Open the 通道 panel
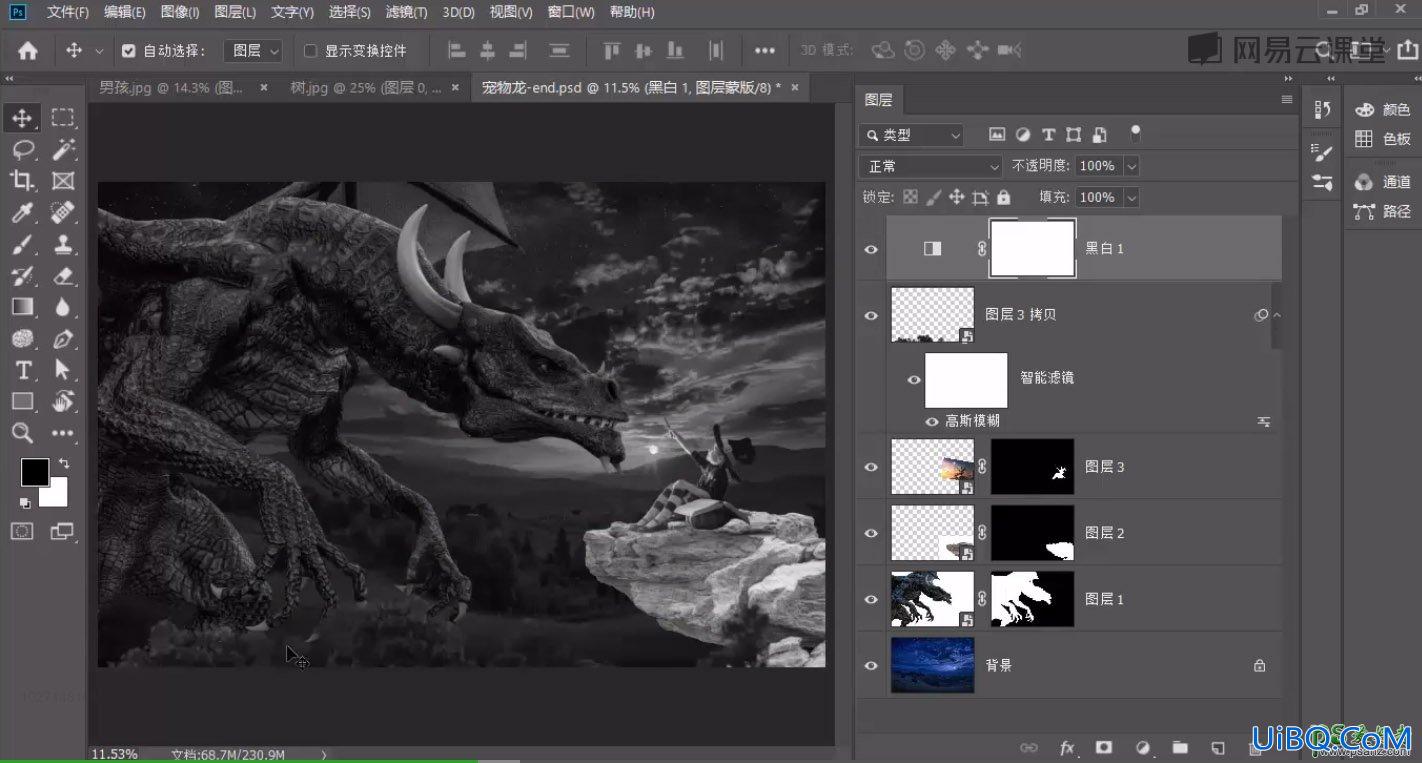The height and width of the screenshot is (763, 1422). [1383, 182]
